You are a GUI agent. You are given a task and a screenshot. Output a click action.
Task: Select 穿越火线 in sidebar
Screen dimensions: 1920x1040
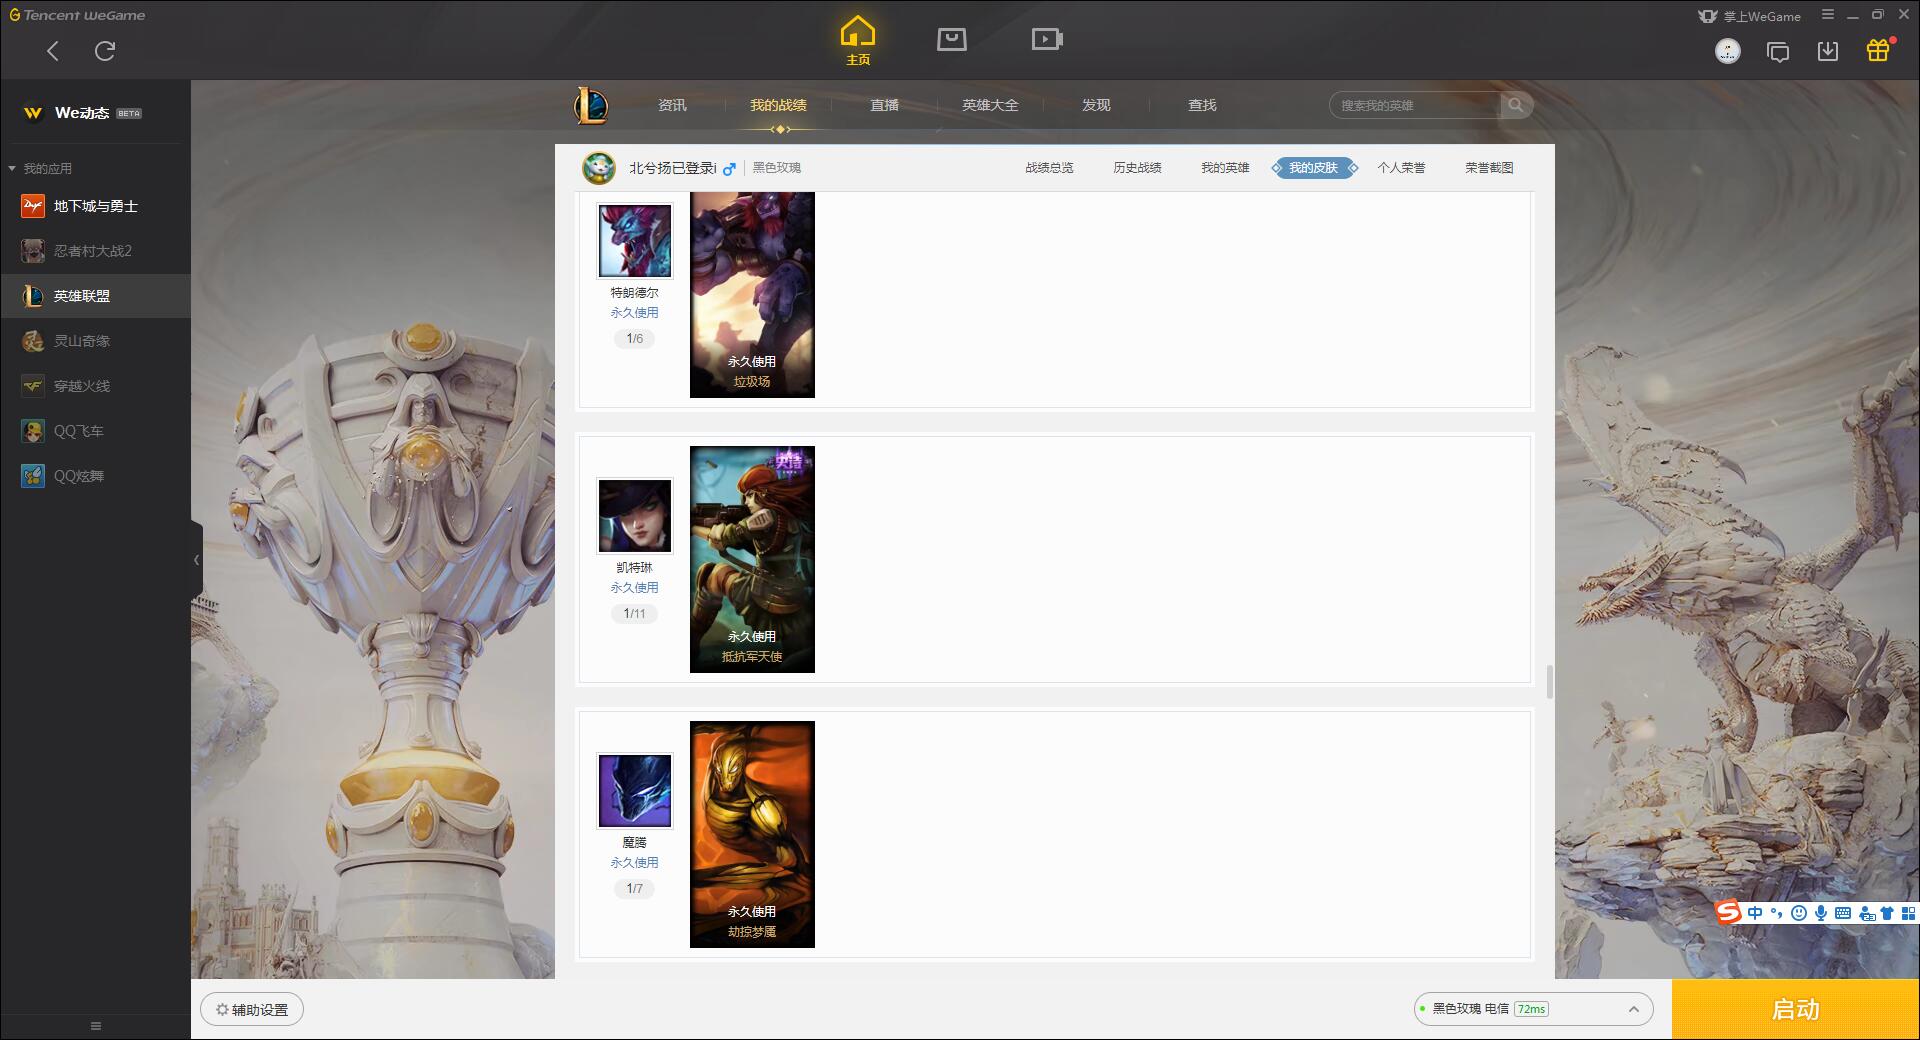coord(95,386)
